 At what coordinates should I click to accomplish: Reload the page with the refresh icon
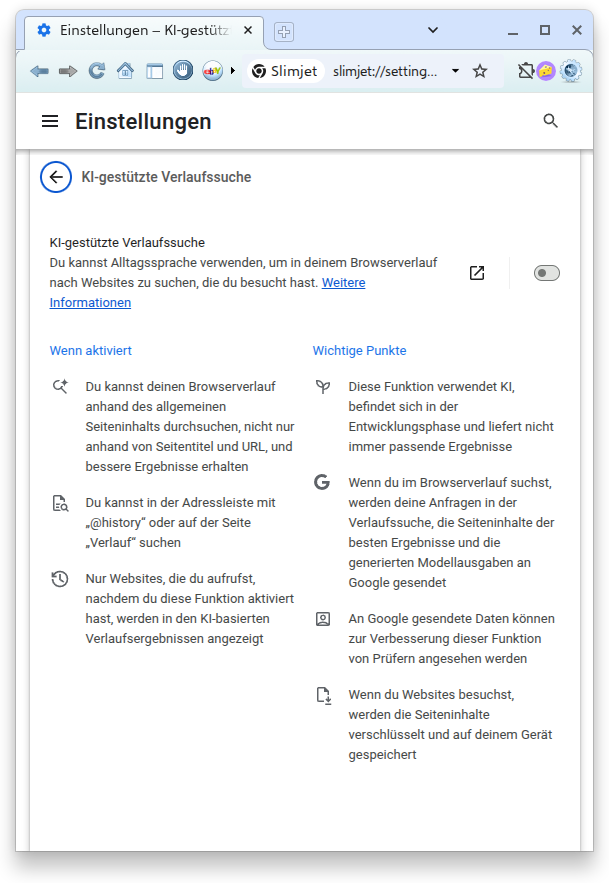pos(97,71)
